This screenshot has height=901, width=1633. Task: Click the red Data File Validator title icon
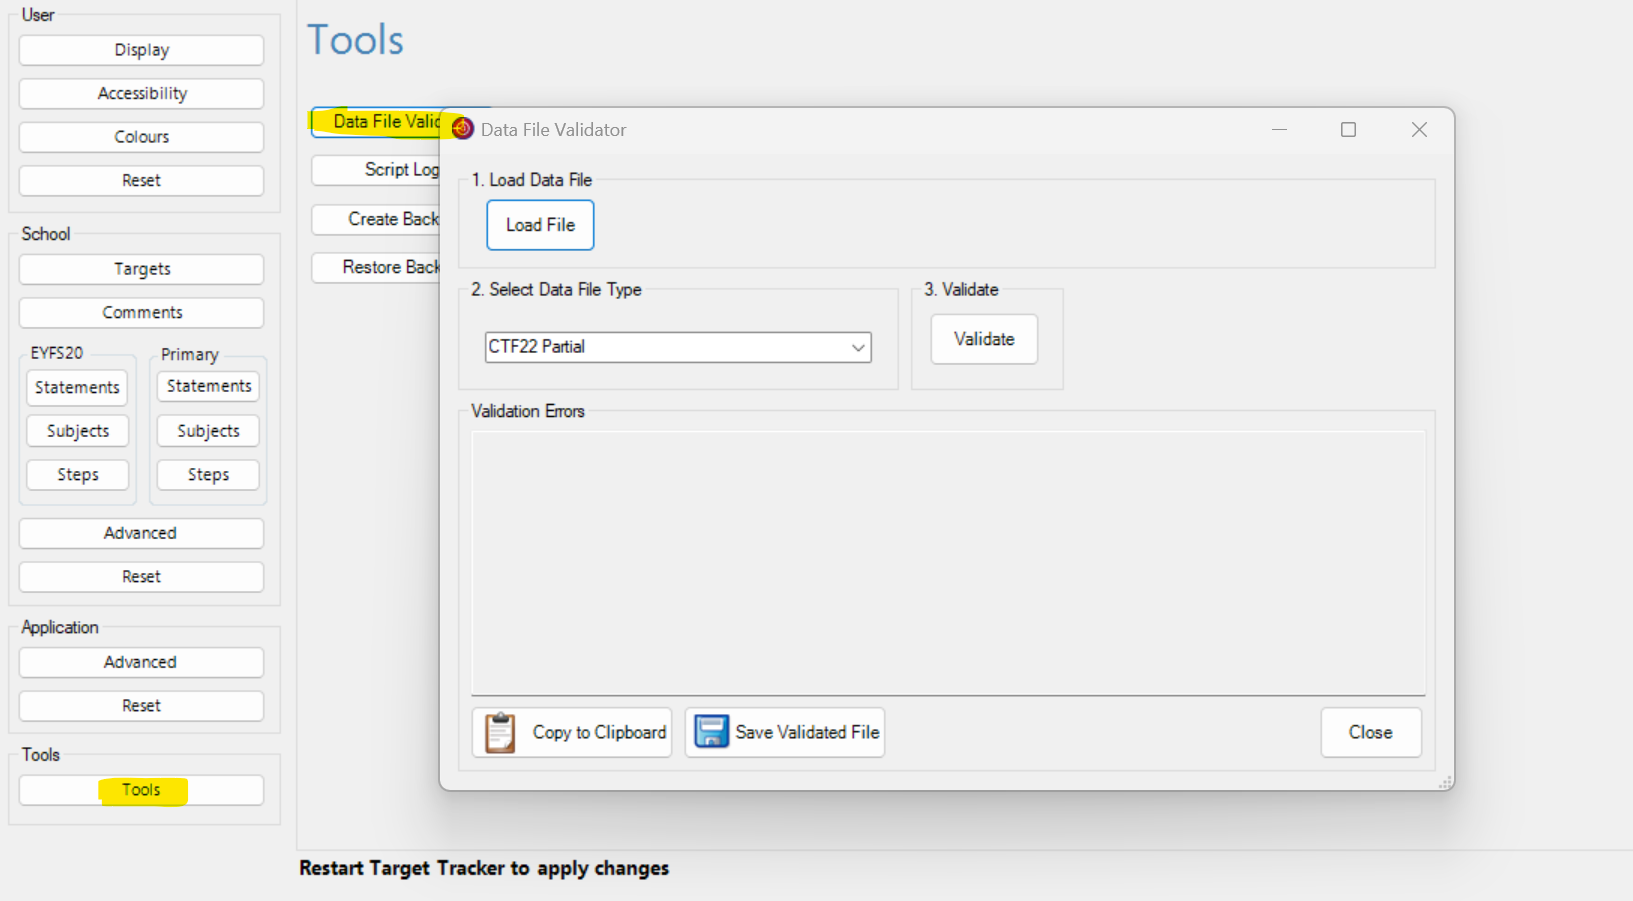[x=462, y=129]
